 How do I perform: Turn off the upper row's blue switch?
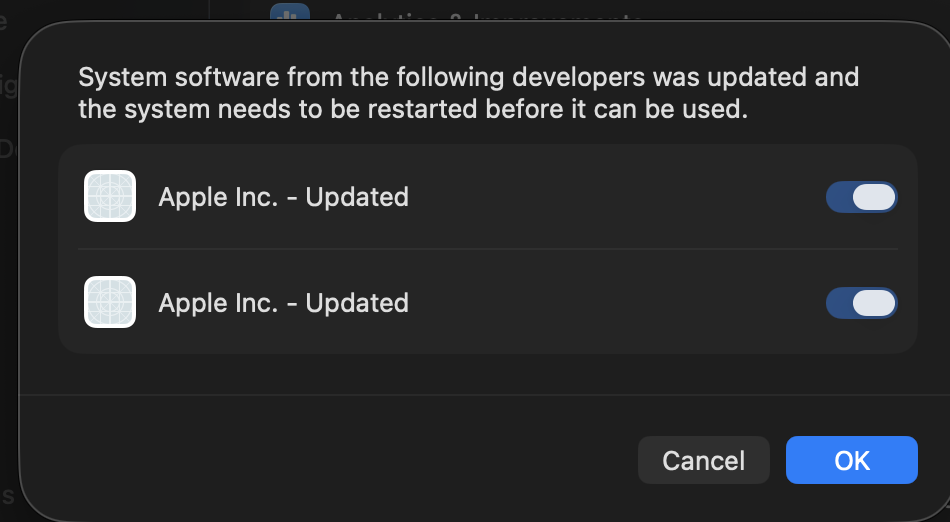pyautogui.click(x=862, y=197)
